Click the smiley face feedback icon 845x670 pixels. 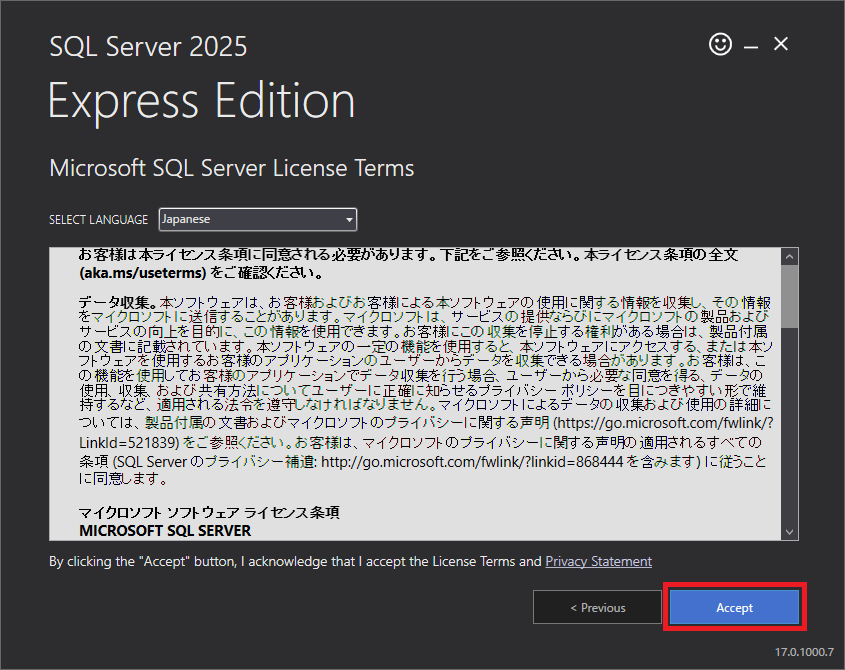coord(720,44)
